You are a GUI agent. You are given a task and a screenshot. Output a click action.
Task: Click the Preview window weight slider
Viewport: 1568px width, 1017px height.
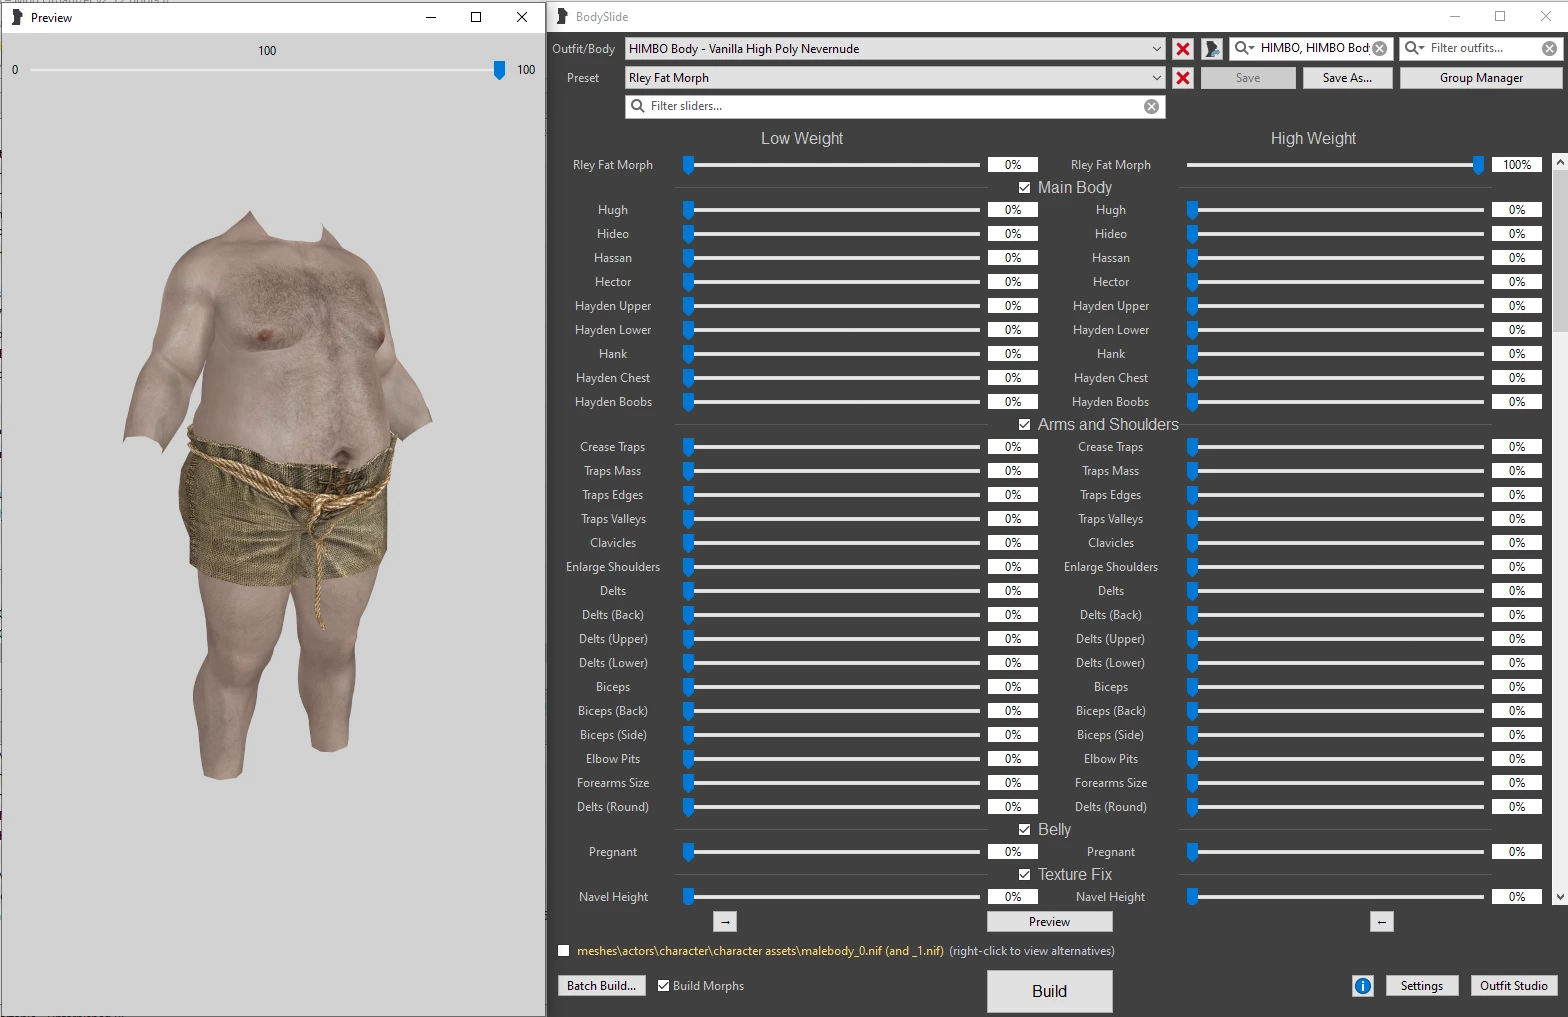tap(268, 70)
